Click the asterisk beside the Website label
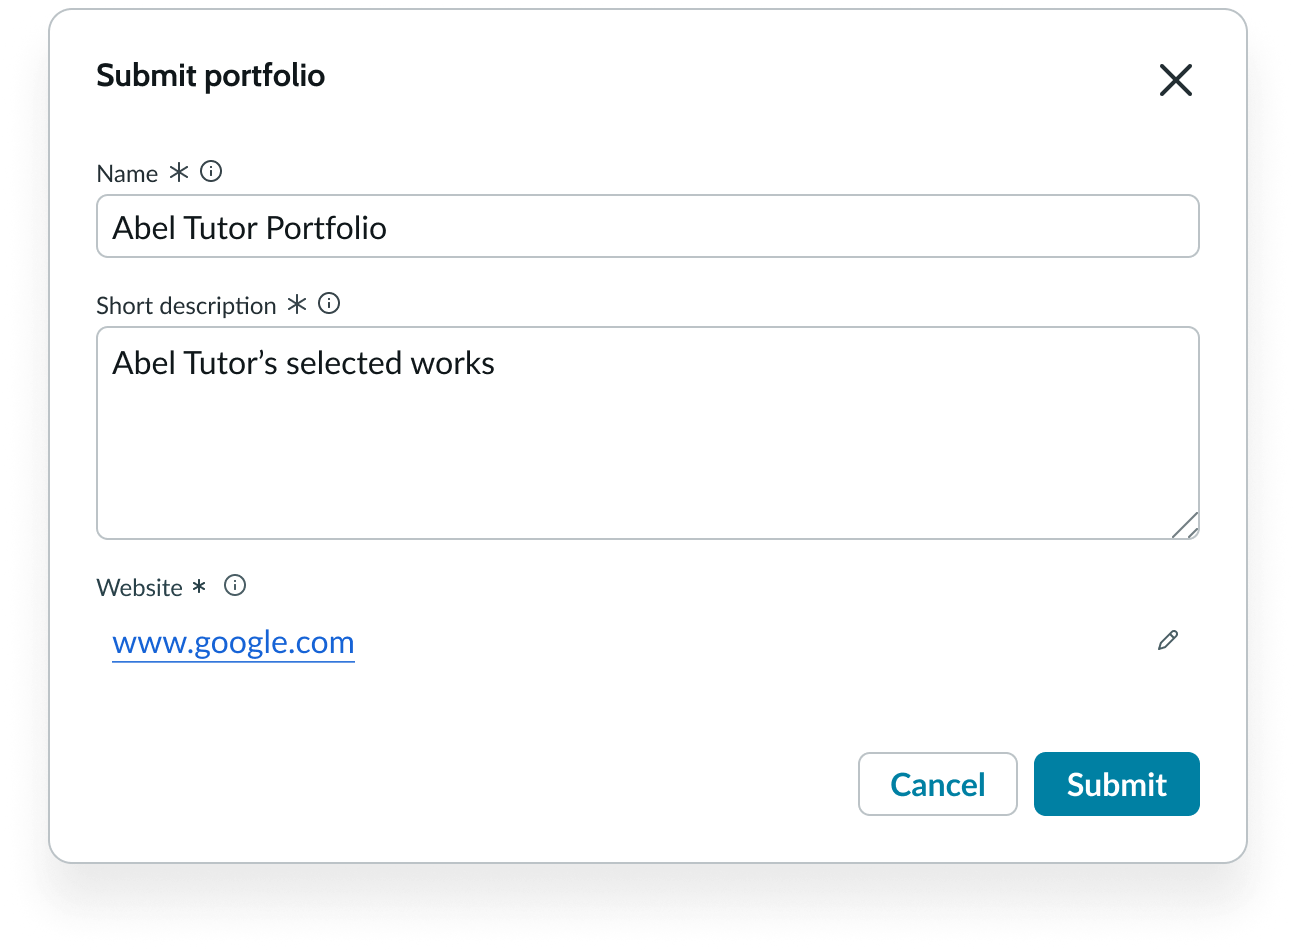Image resolution: width=1296 pixels, height=952 pixels. tap(200, 586)
